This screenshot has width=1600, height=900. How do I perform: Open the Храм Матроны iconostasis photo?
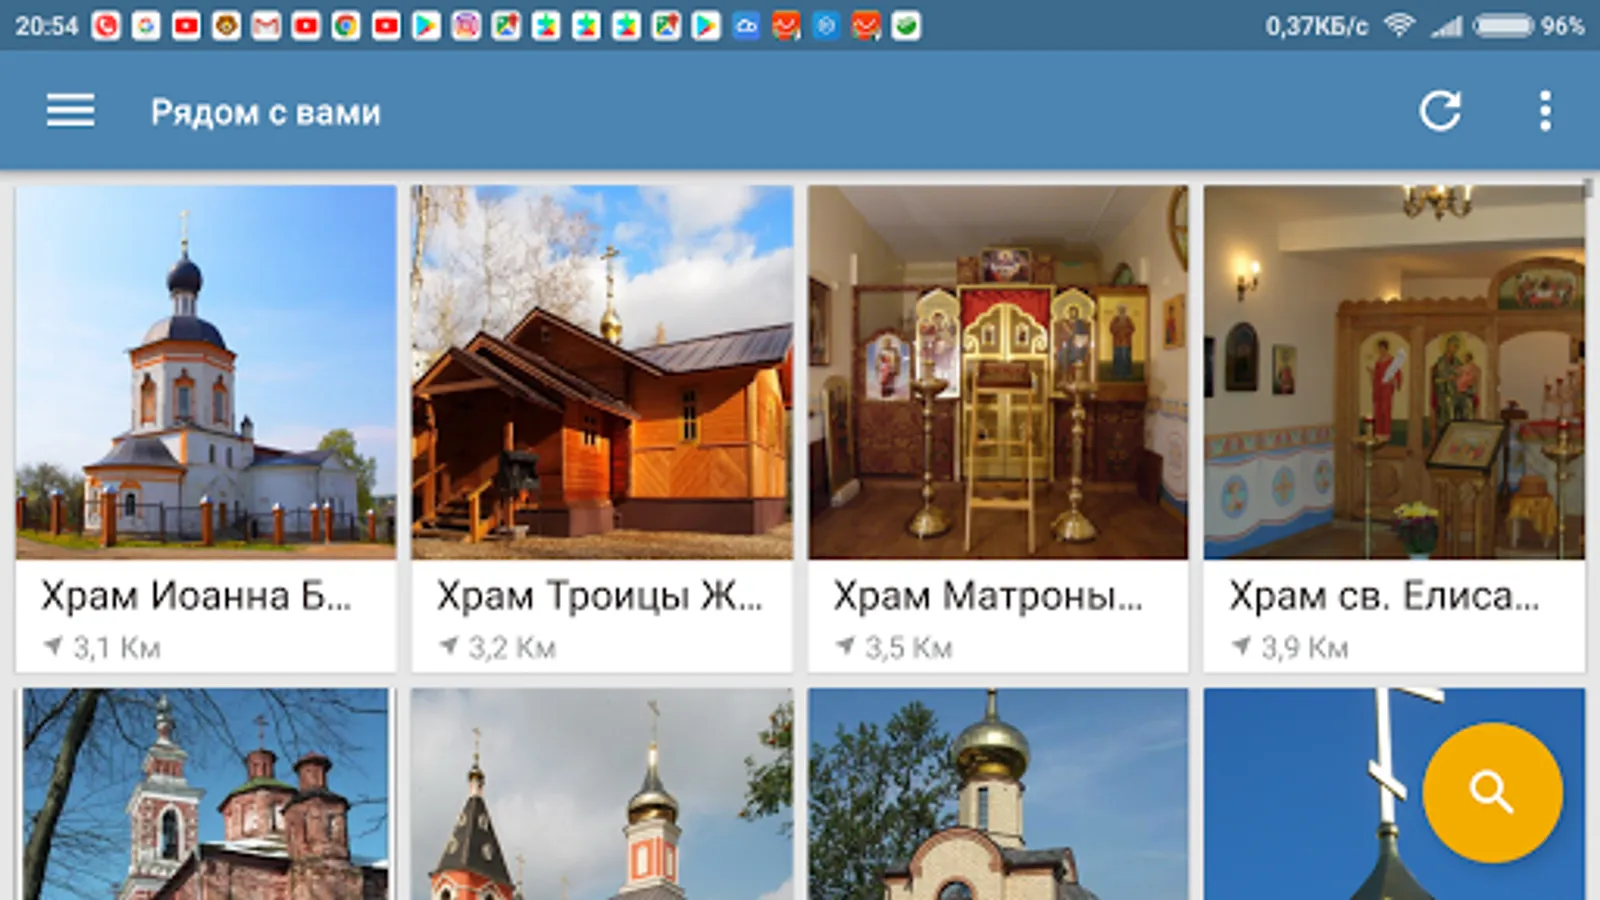click(998, 372)
